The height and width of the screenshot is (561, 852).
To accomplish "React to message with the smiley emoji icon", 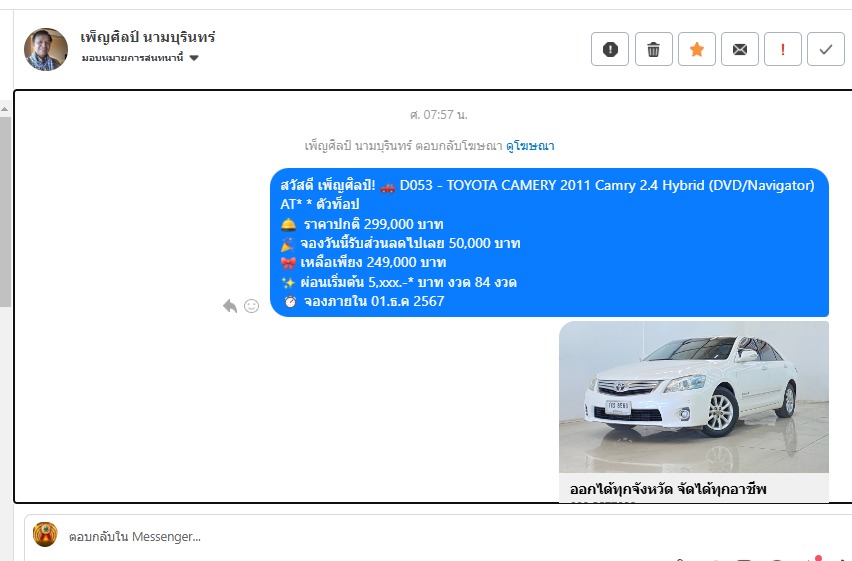I will pos(251,306).
